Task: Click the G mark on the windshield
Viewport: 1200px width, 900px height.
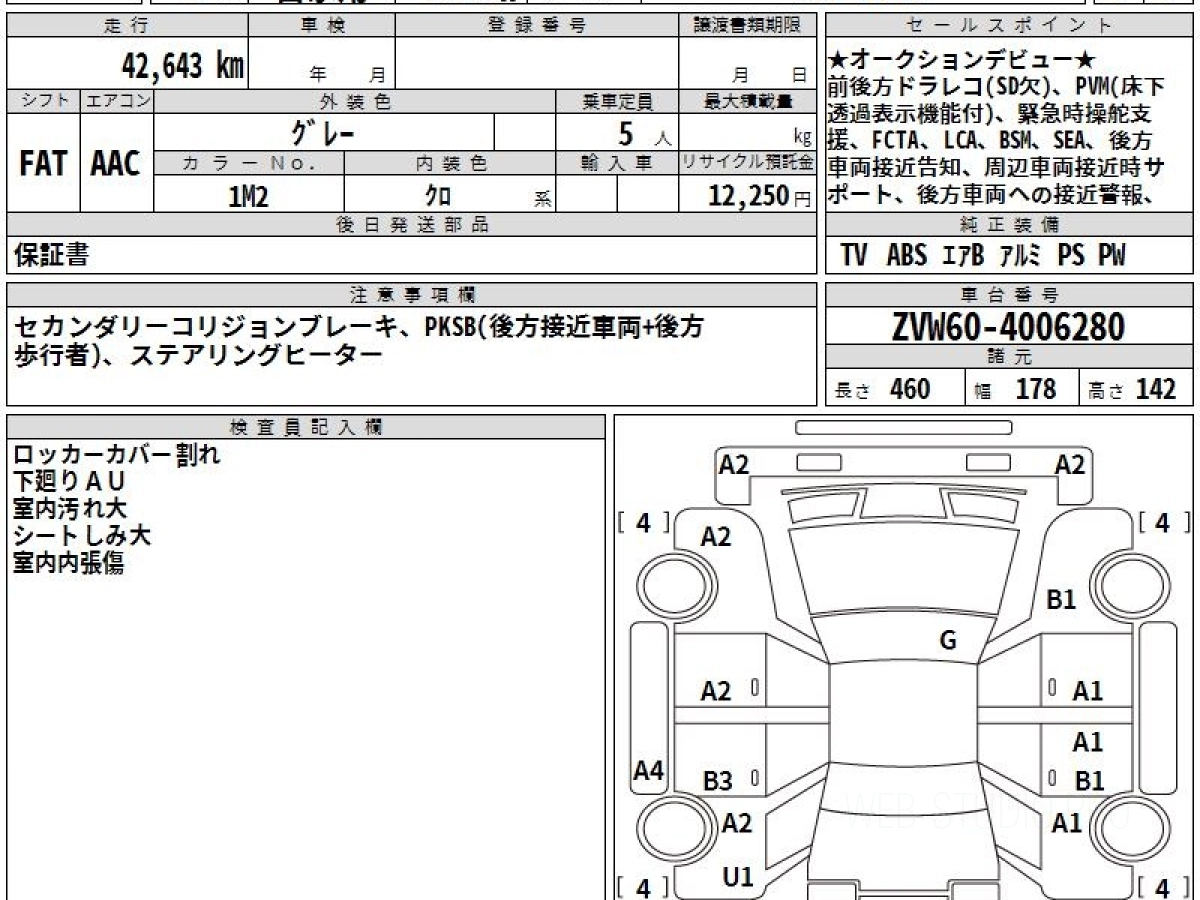Action: tap(948, 641)
